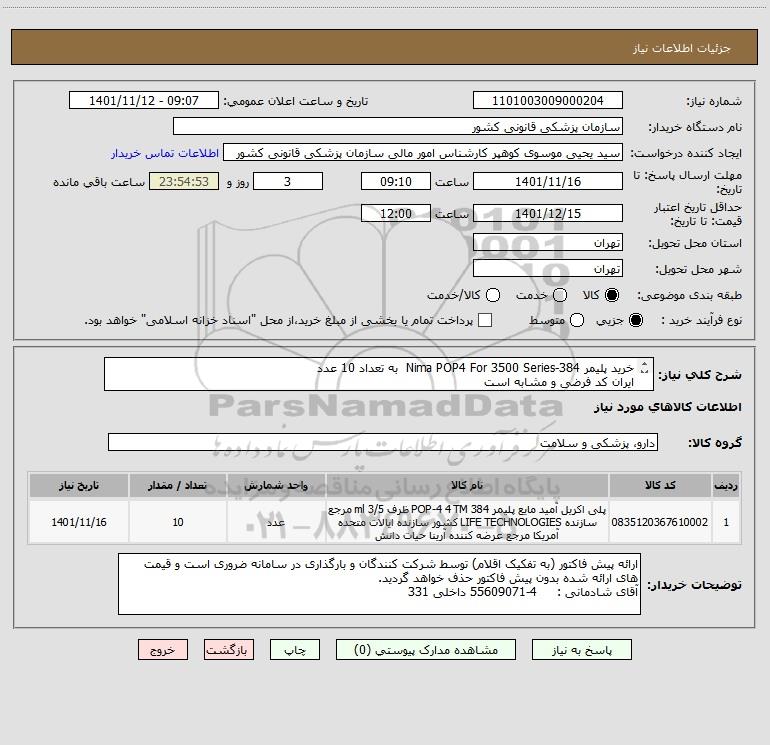
Task: Click product code 0835120367610002 cell
Action: tap(660, 522)
